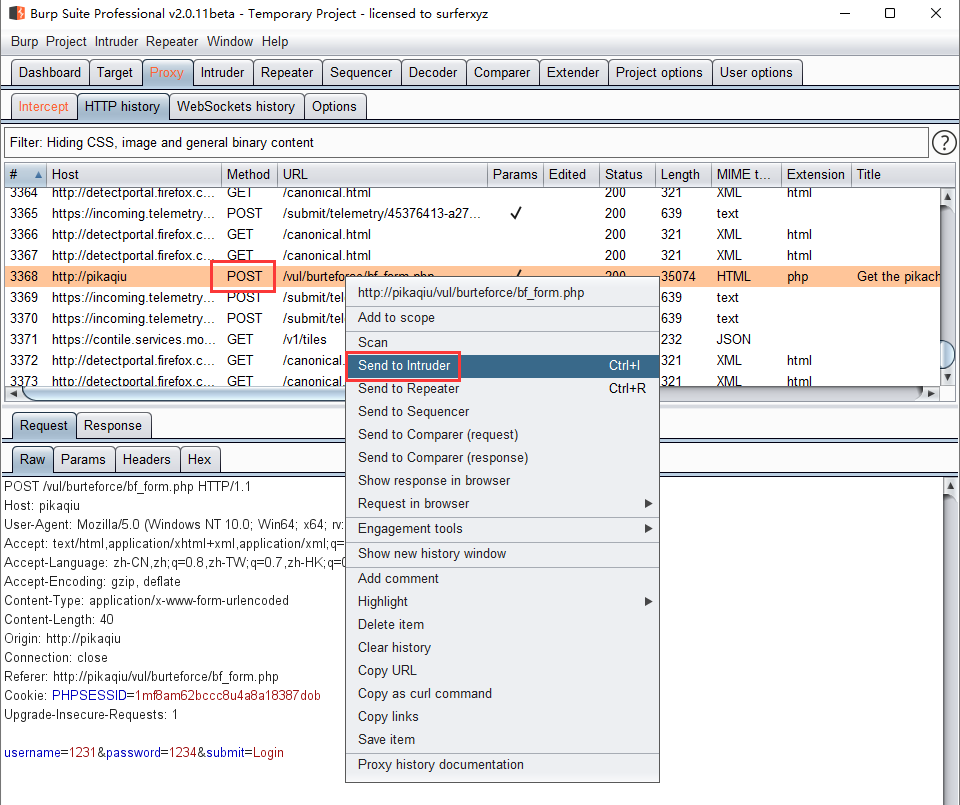Open the Burp menu

click(24, 42)
